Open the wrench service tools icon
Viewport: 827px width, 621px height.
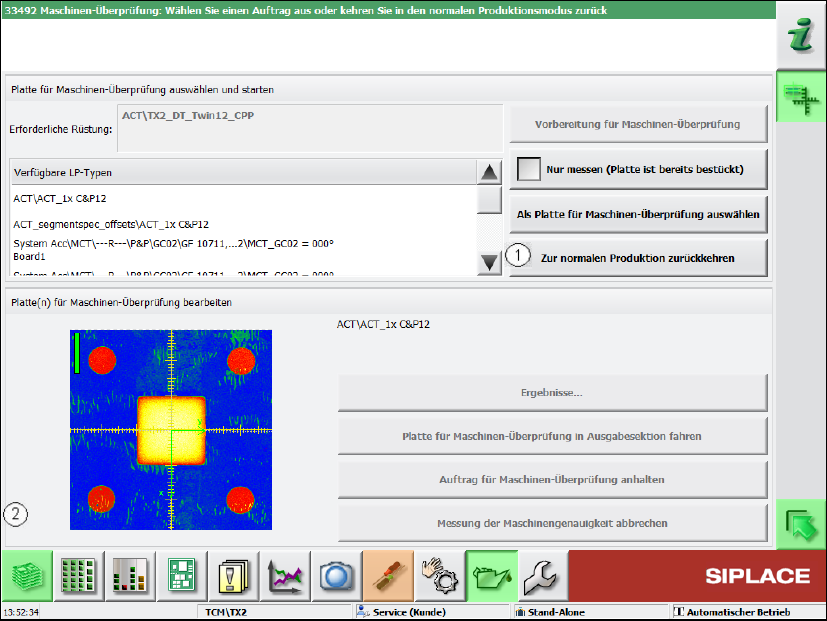pyautogui.click(x=542, y=576)
